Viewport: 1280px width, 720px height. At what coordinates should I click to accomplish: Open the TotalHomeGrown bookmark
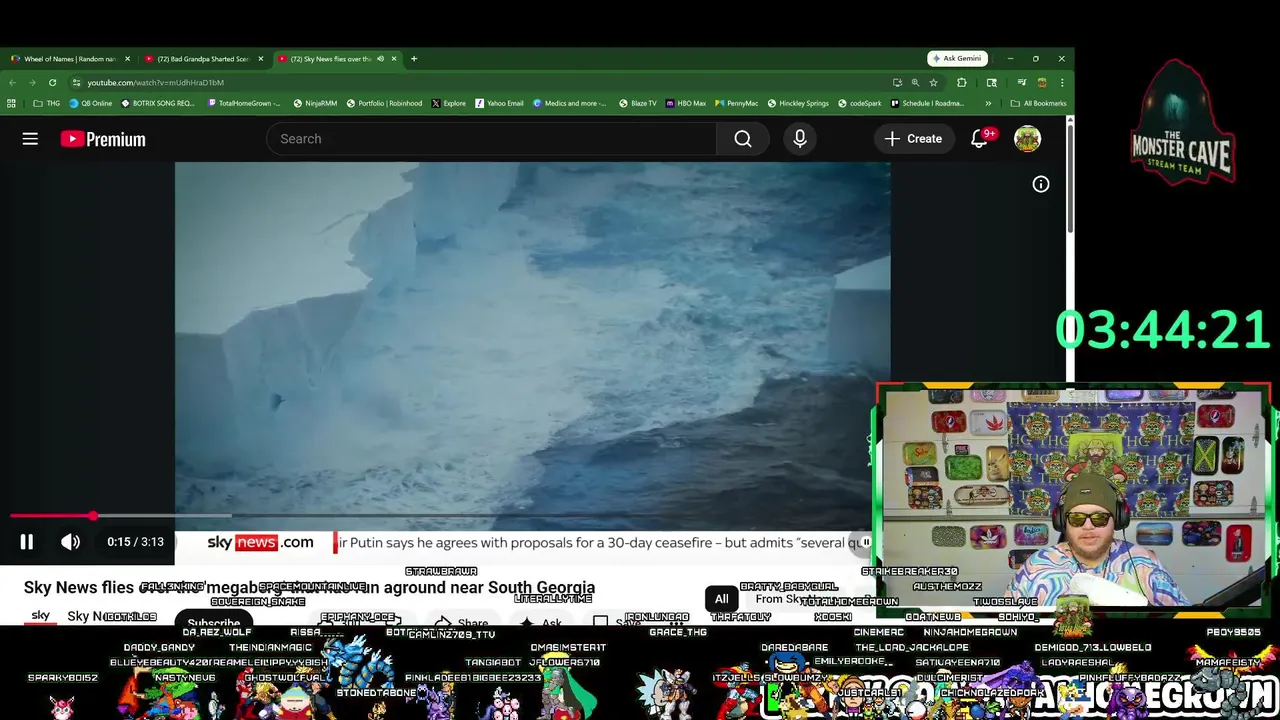pyautogui.click(x=243, y=103)
